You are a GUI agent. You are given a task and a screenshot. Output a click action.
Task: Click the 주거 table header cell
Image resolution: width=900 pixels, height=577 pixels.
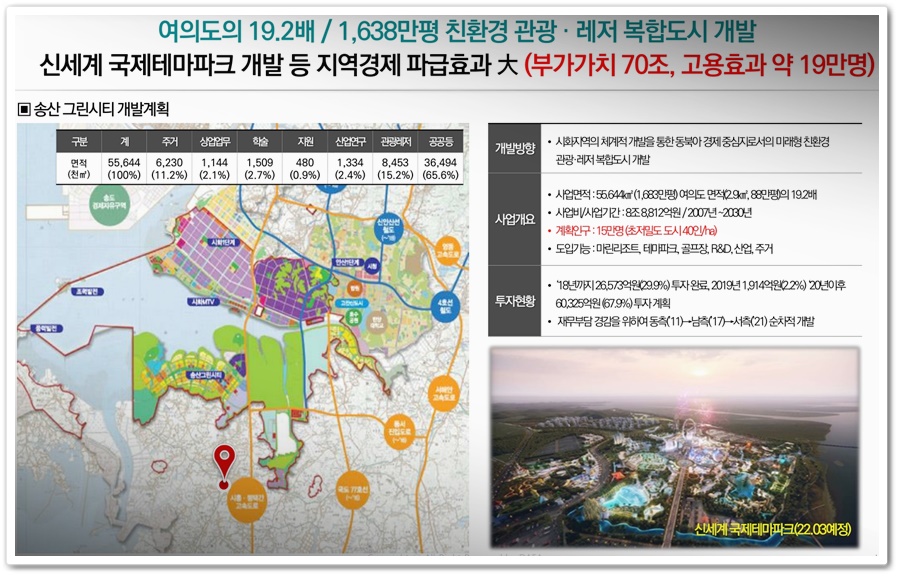pos(169,141)
